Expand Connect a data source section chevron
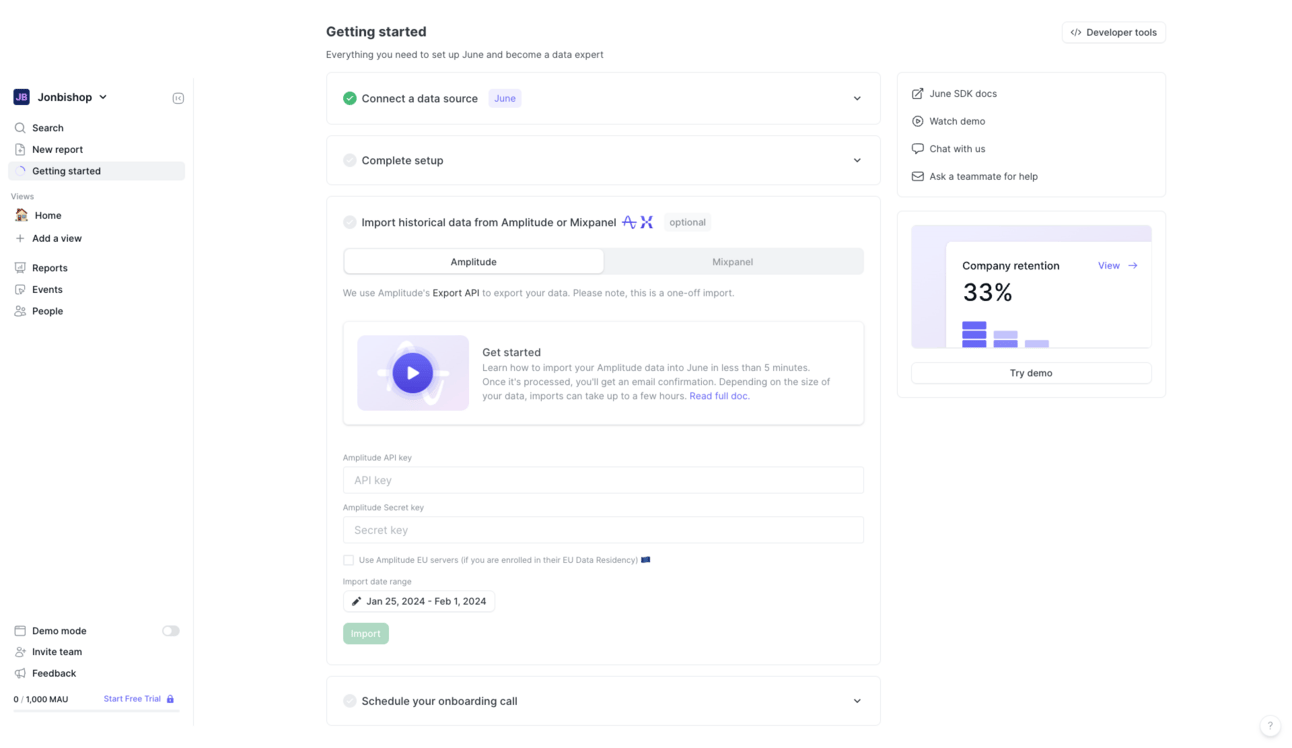 857,98
